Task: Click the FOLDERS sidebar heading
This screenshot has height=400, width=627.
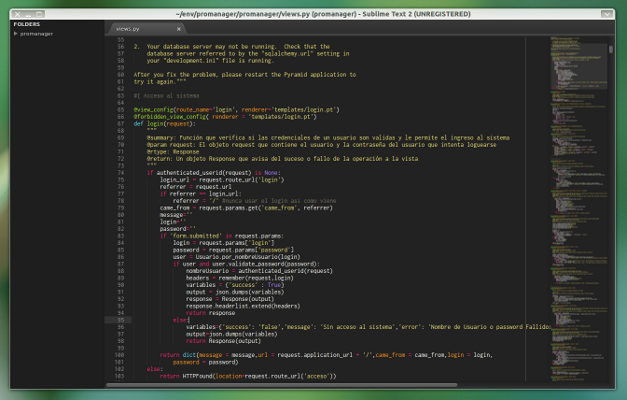Action: tap(27, 24)
